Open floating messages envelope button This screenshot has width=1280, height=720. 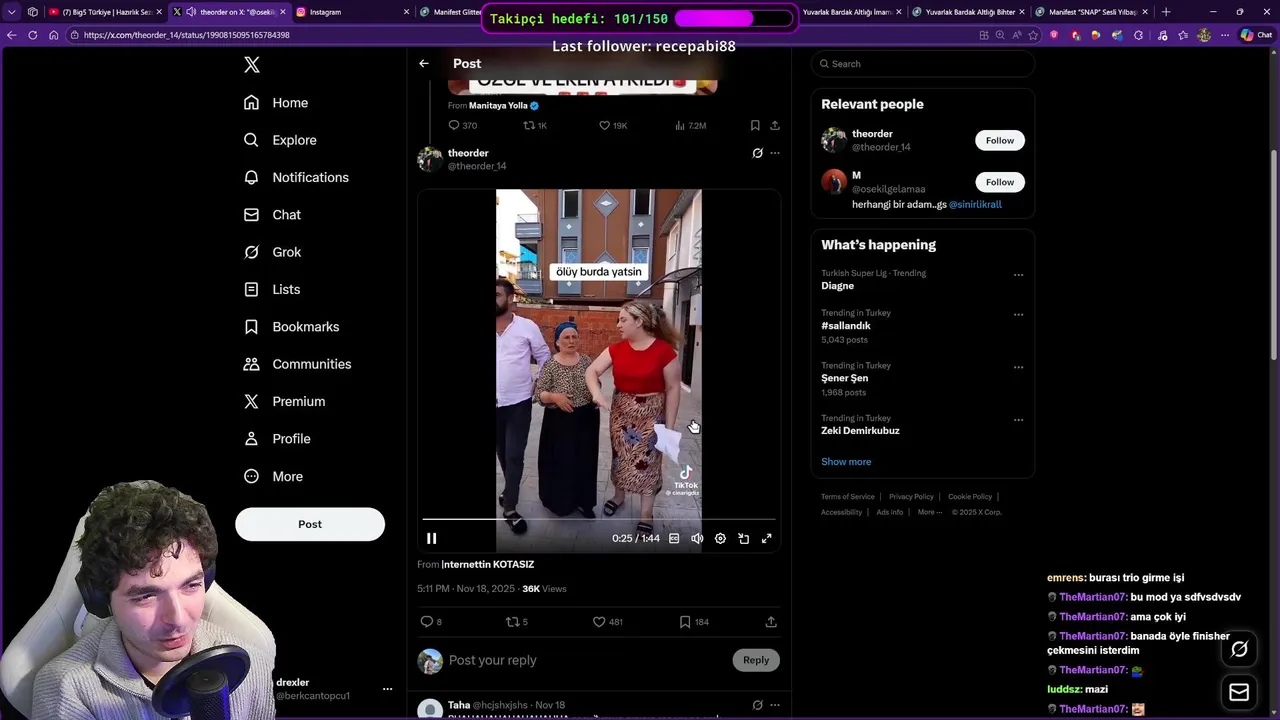[x=1239, y=692]
